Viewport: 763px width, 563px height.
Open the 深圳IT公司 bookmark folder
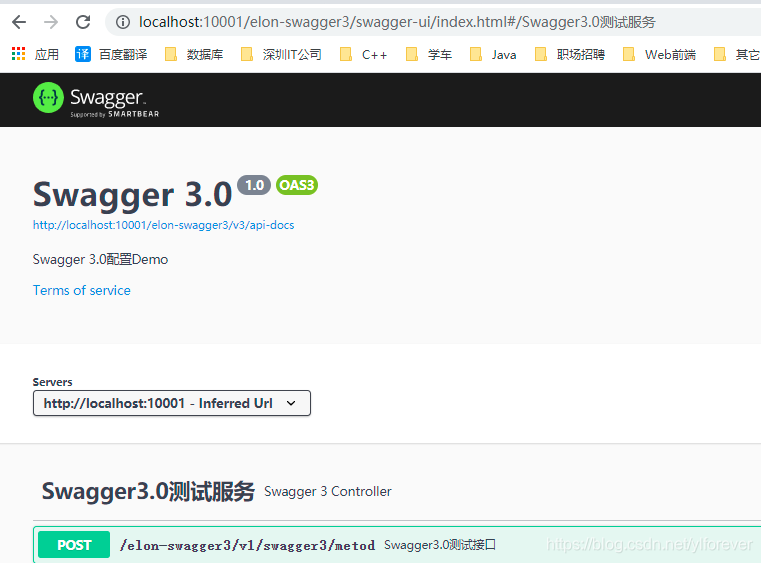(281, 54)
